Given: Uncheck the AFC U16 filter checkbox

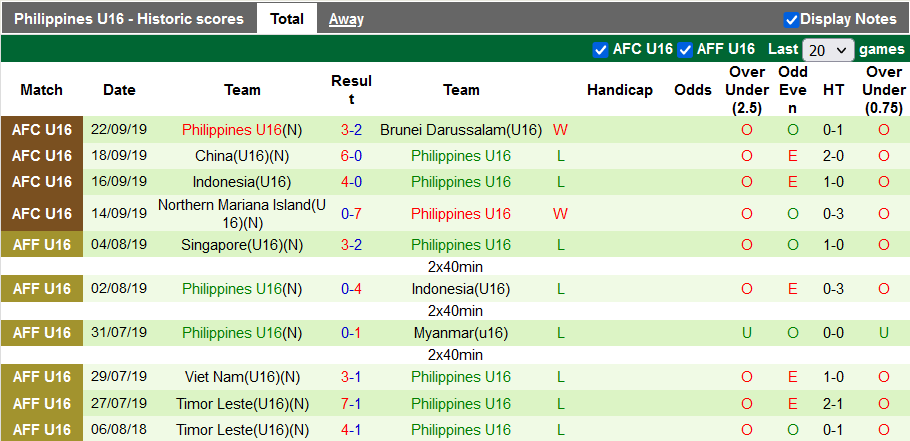Looking at the screenshot, I should tap(600, 50).
